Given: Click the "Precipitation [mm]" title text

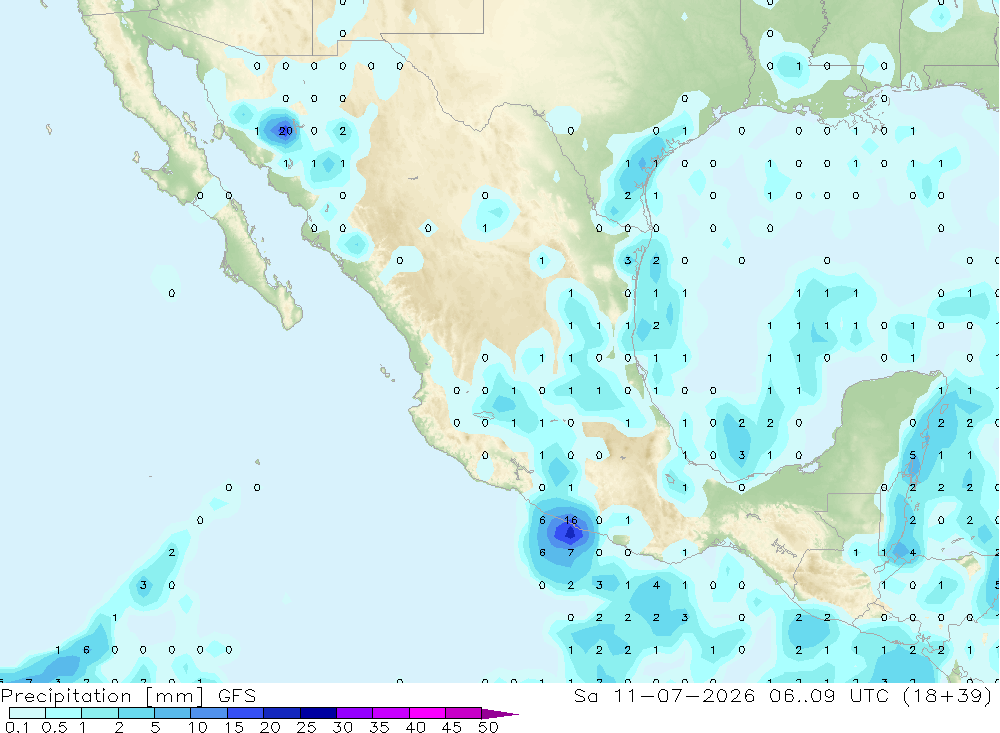Looking at the screenshot, I should tap(102, 696).
